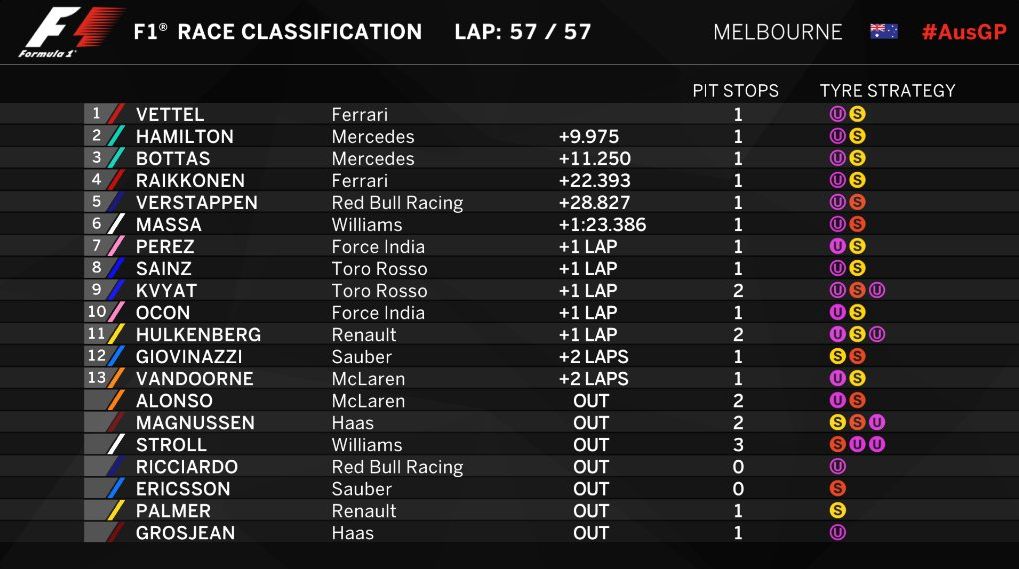Click Palmer's soft tyre icon
This screenshot has width=1019, height=569.
[838, 511]
